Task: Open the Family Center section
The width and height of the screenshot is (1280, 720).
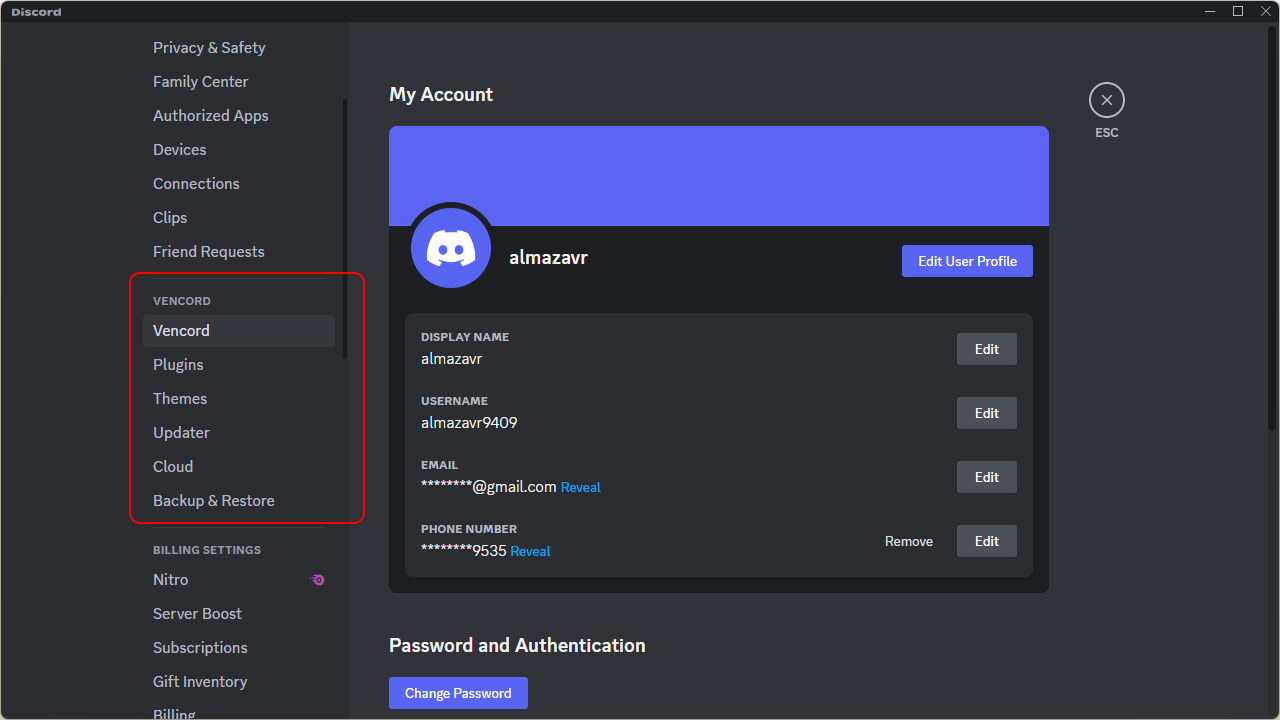Action: click(238, 82)
